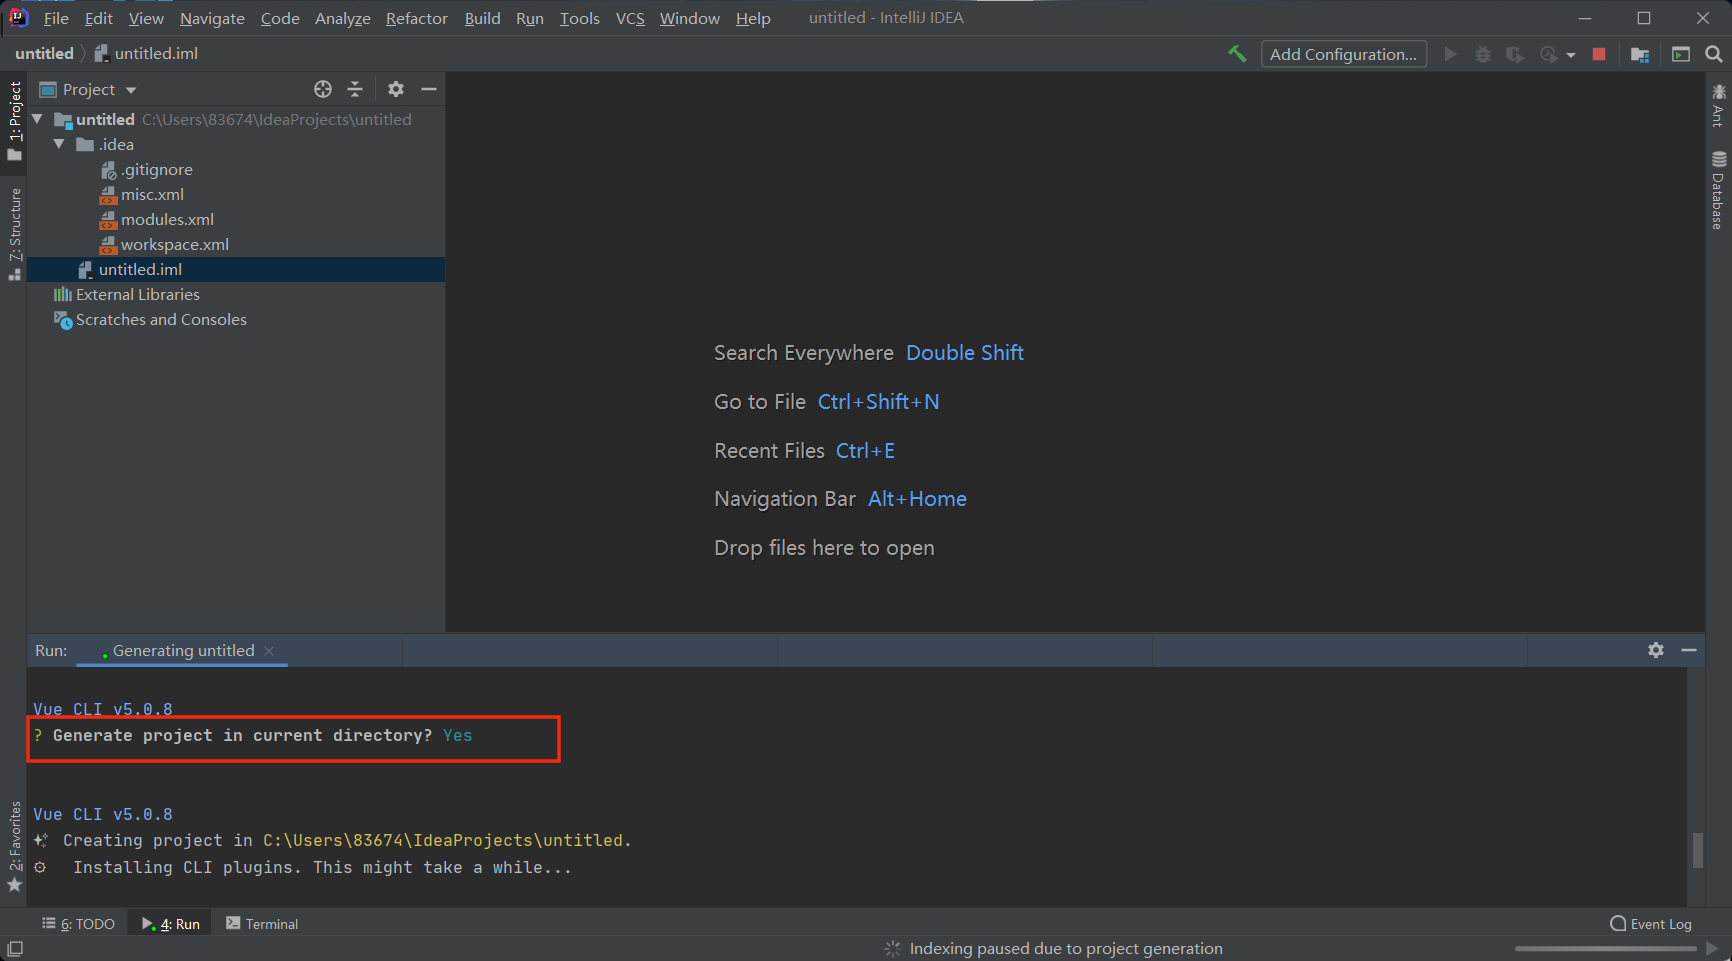Switch to the 4: Run tool window
1732x961 pixels.
coord(171,924)
